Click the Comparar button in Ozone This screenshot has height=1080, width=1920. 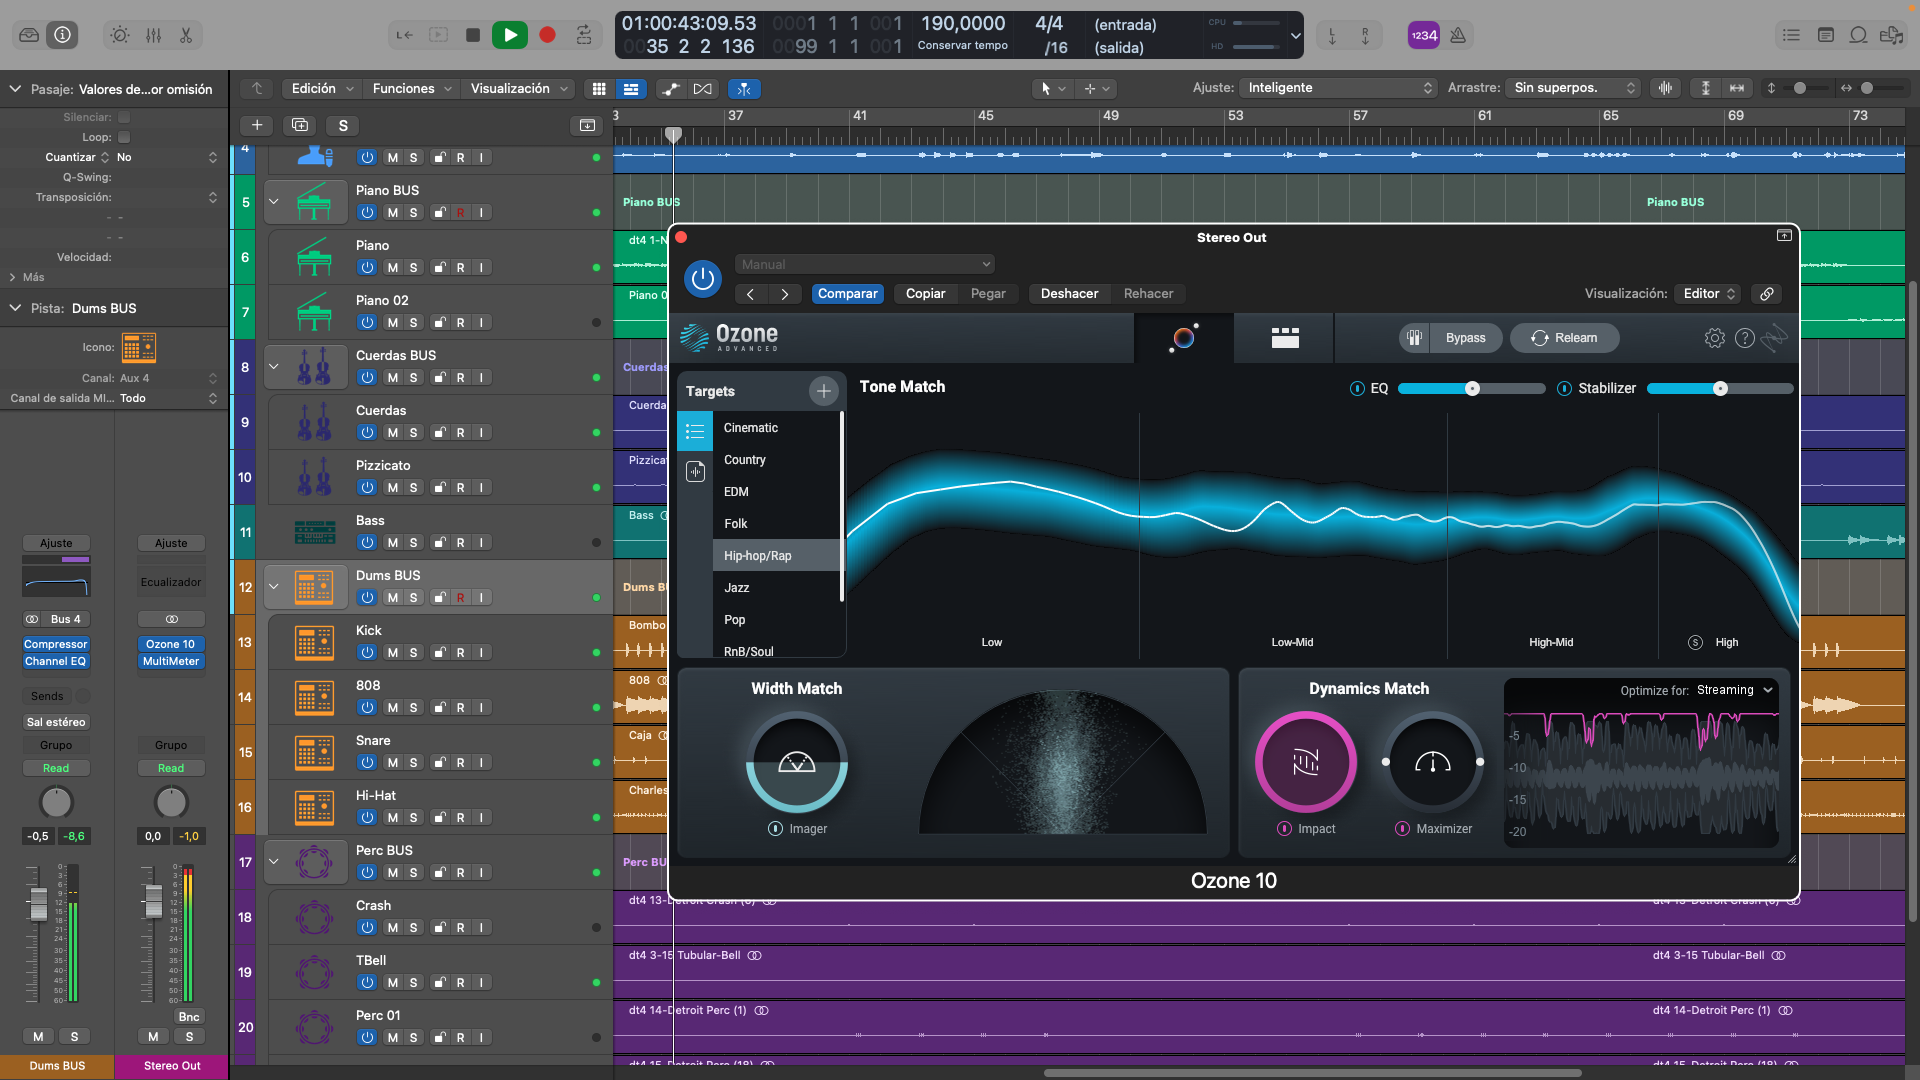(847, 293)
